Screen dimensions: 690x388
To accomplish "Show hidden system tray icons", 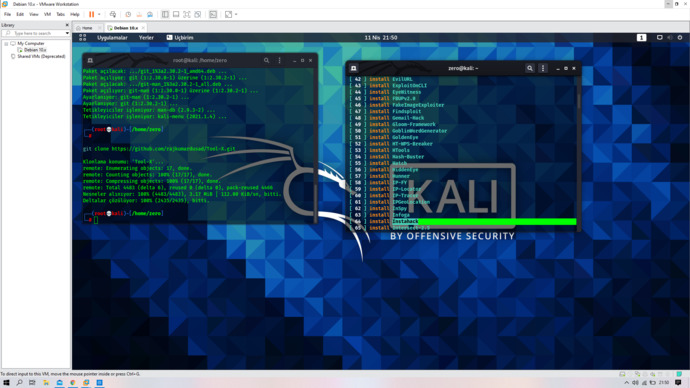I will coord(627,383).
